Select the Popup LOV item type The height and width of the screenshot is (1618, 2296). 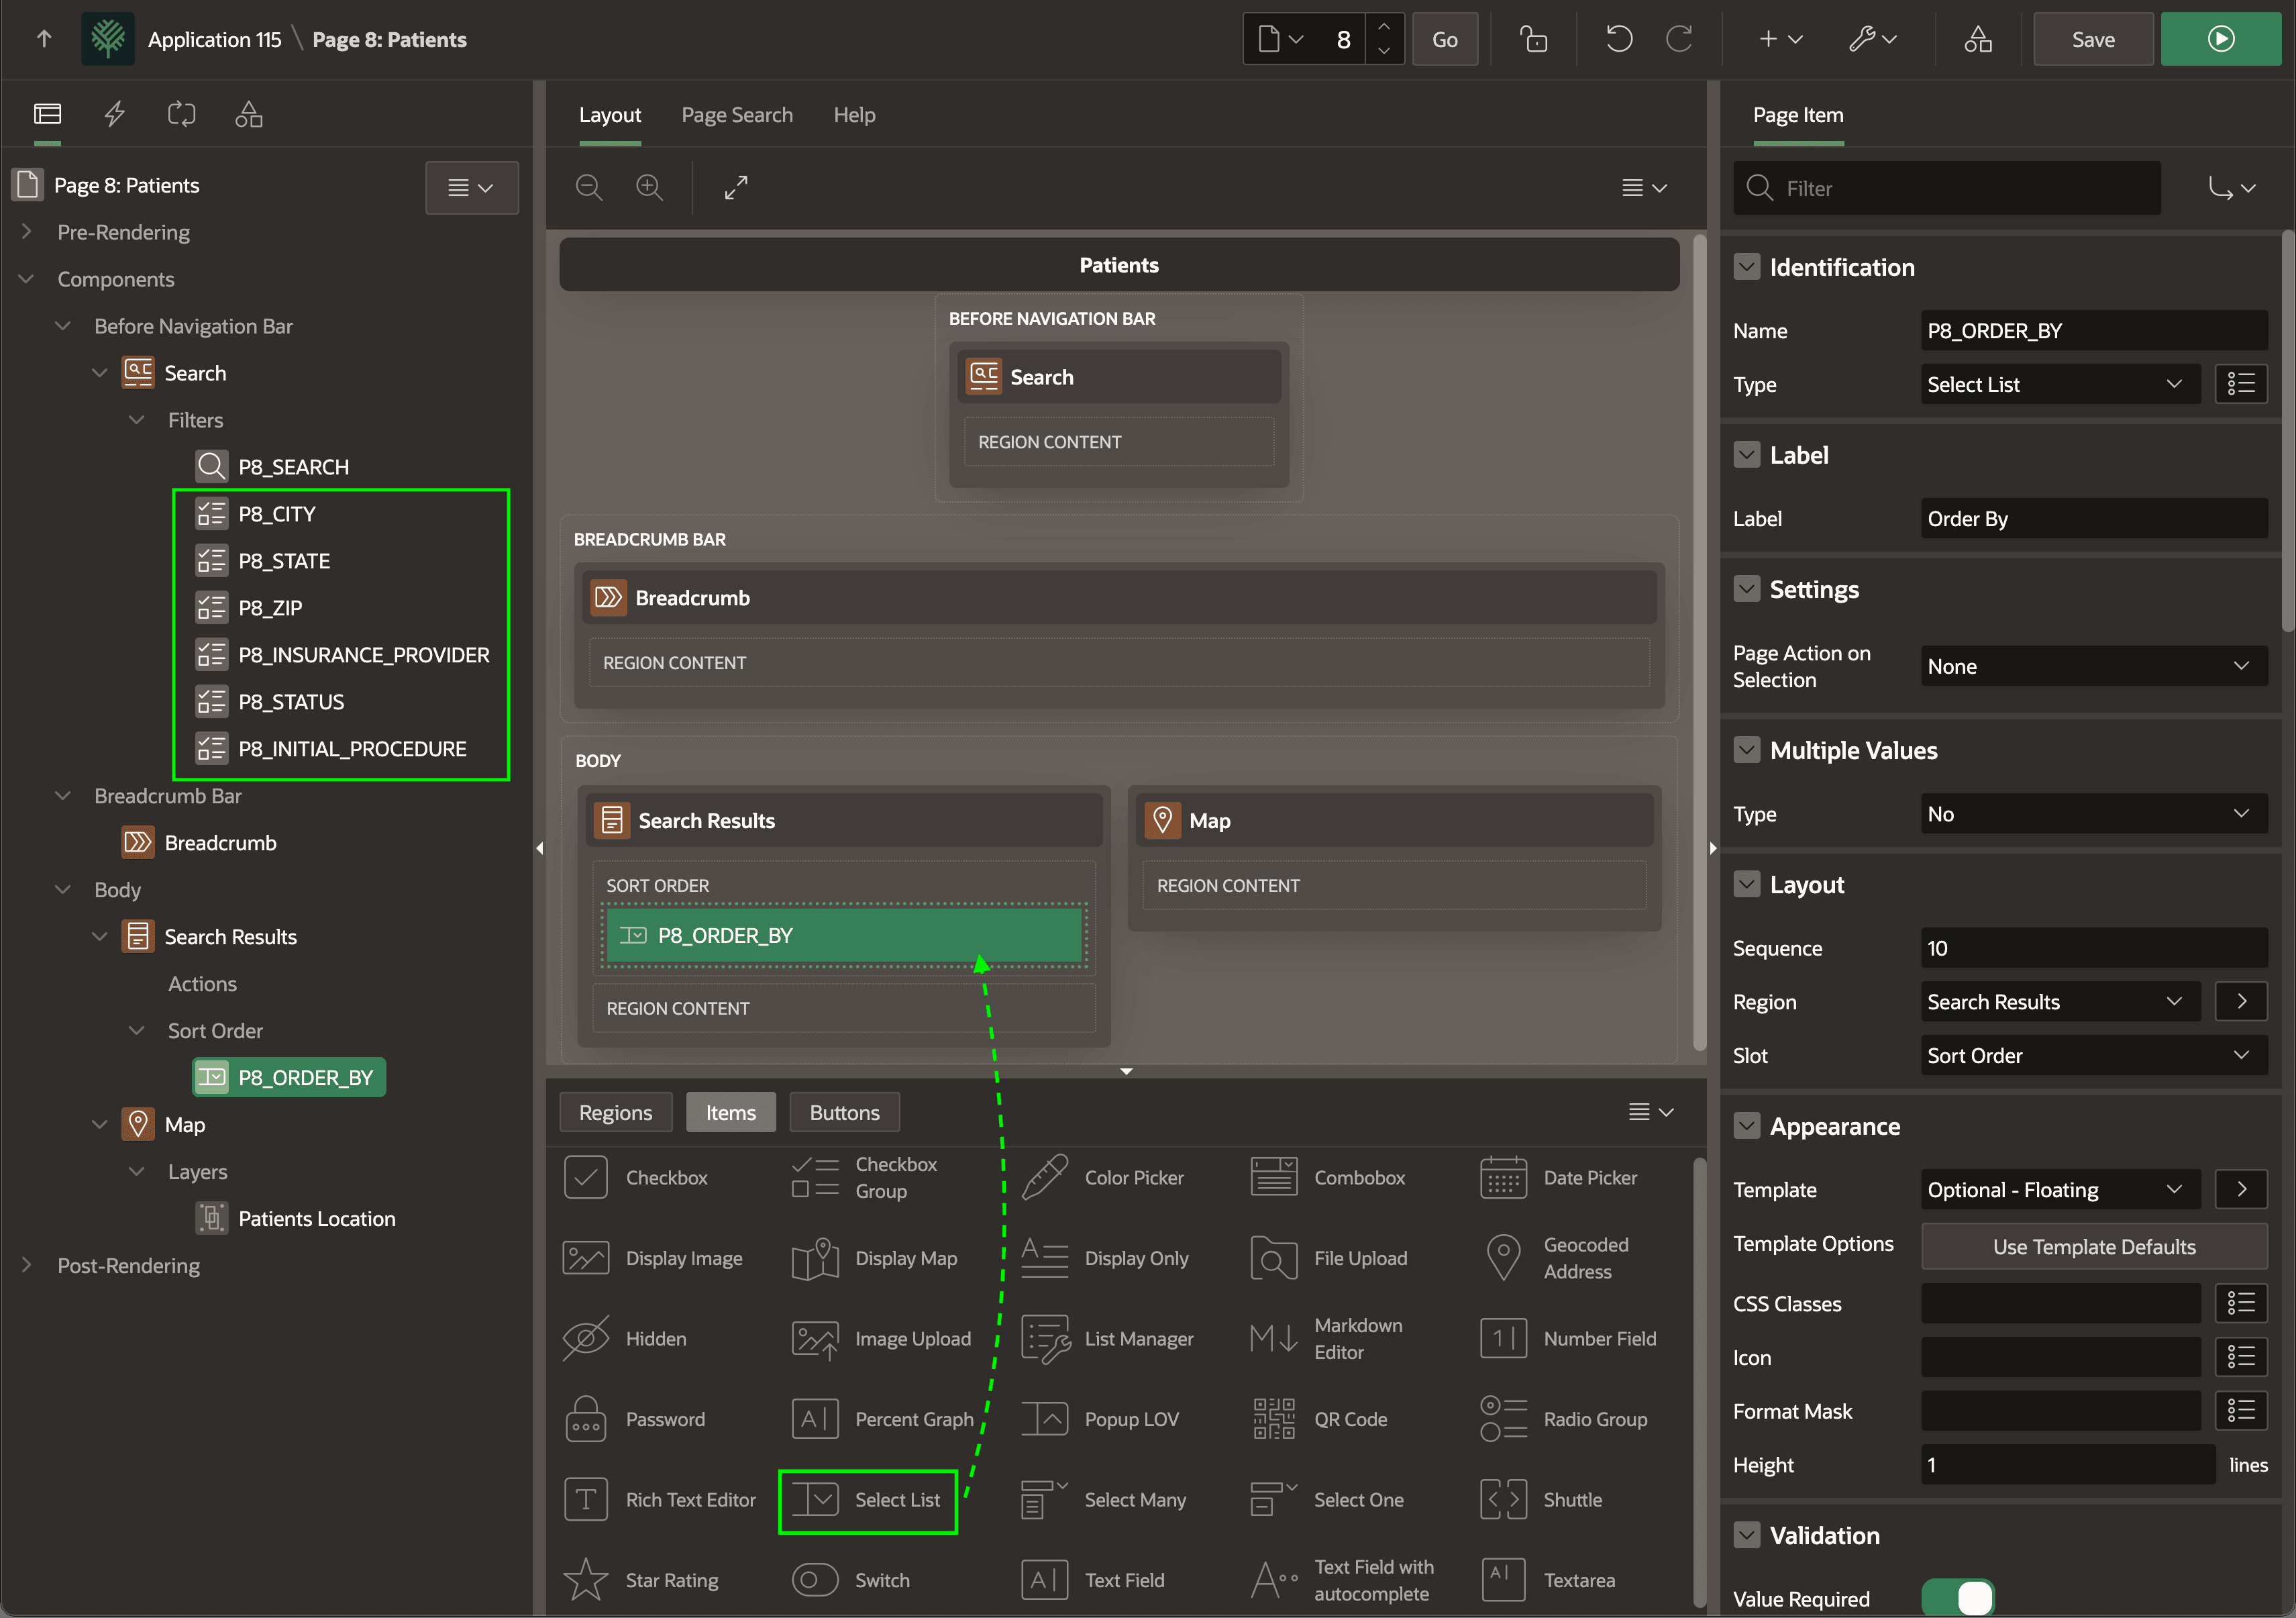(x=1100, y=1419)
